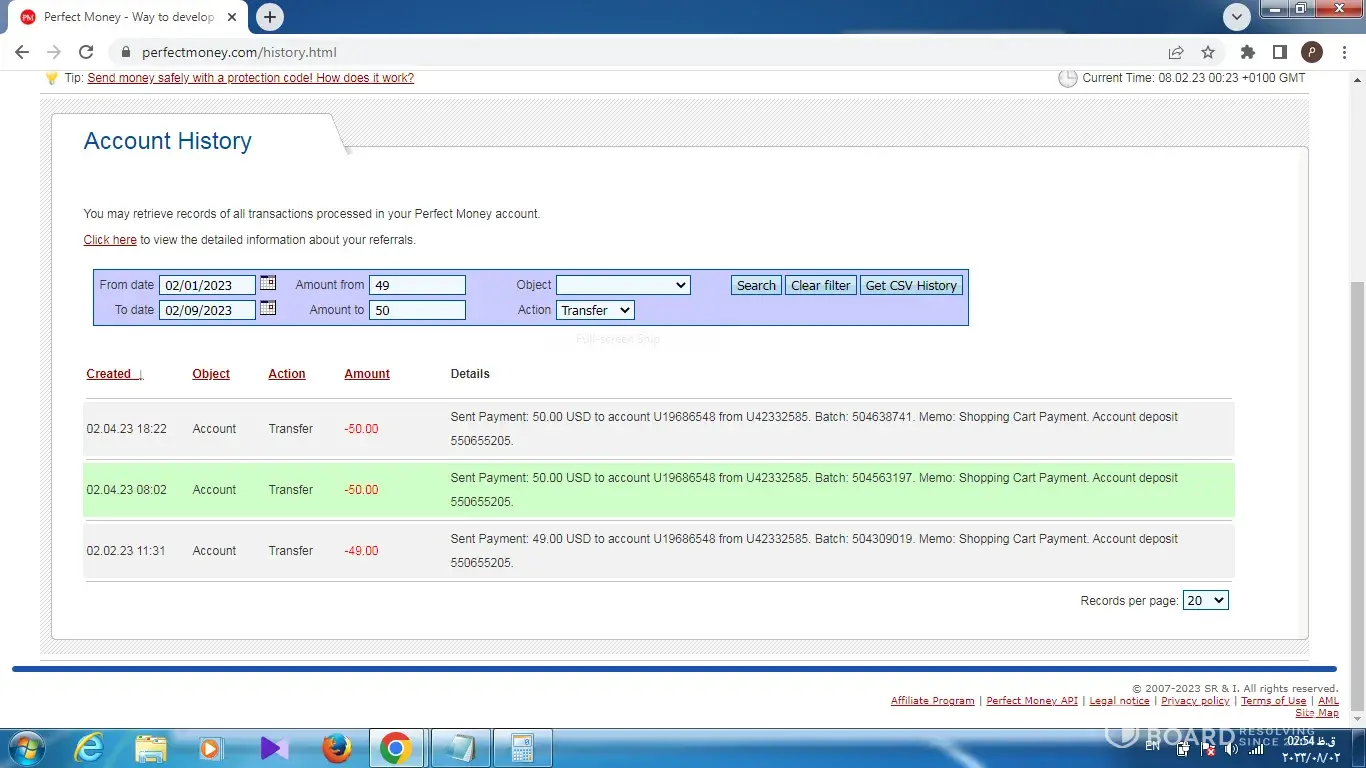1366x768 pixels.
Task: Open the Chrome extensions puzzle icon
Action: click(x=1247, y=52)
